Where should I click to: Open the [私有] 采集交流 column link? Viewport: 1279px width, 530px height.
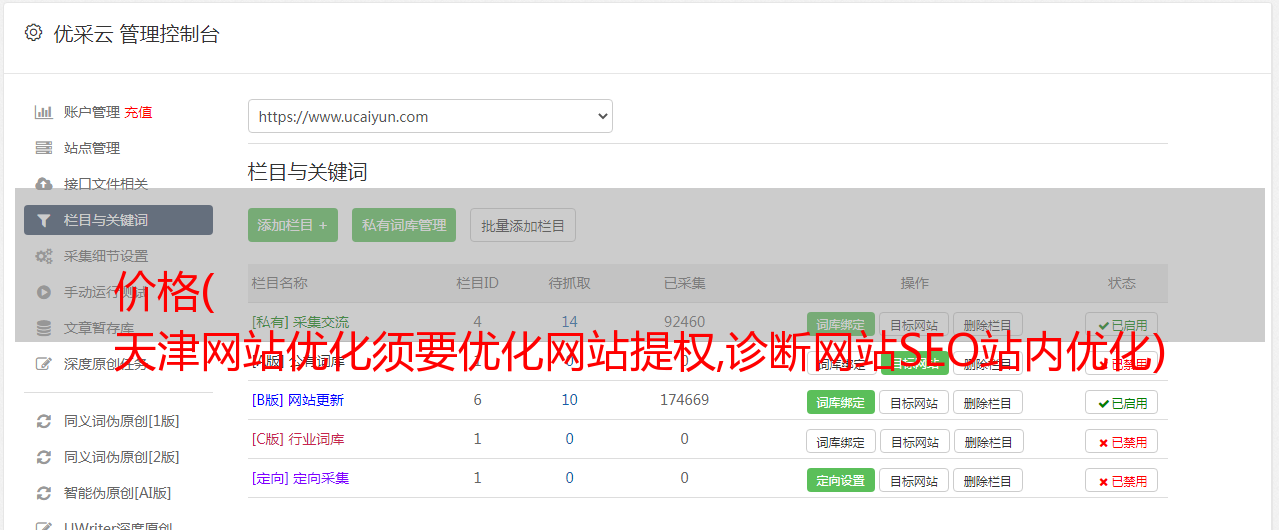(x=301, y=322)
